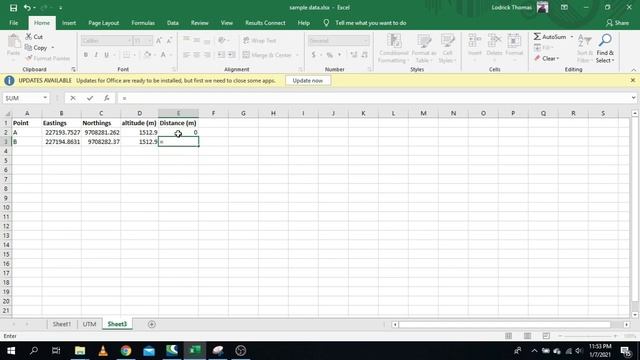
Task: Click the AutoSum sigma icon
Action: click(x=537, y=37)
